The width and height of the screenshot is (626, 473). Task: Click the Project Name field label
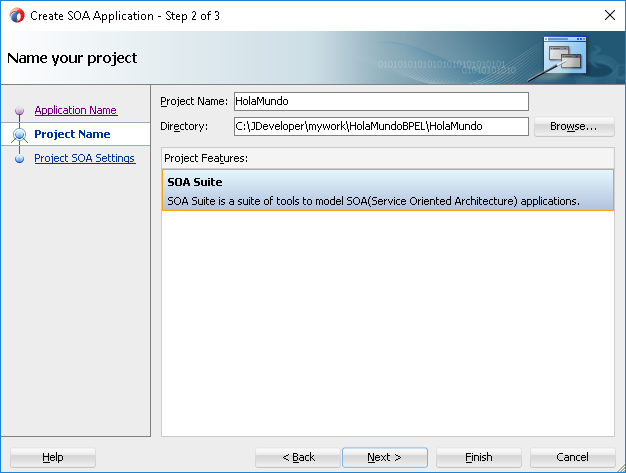pos(194,101)
